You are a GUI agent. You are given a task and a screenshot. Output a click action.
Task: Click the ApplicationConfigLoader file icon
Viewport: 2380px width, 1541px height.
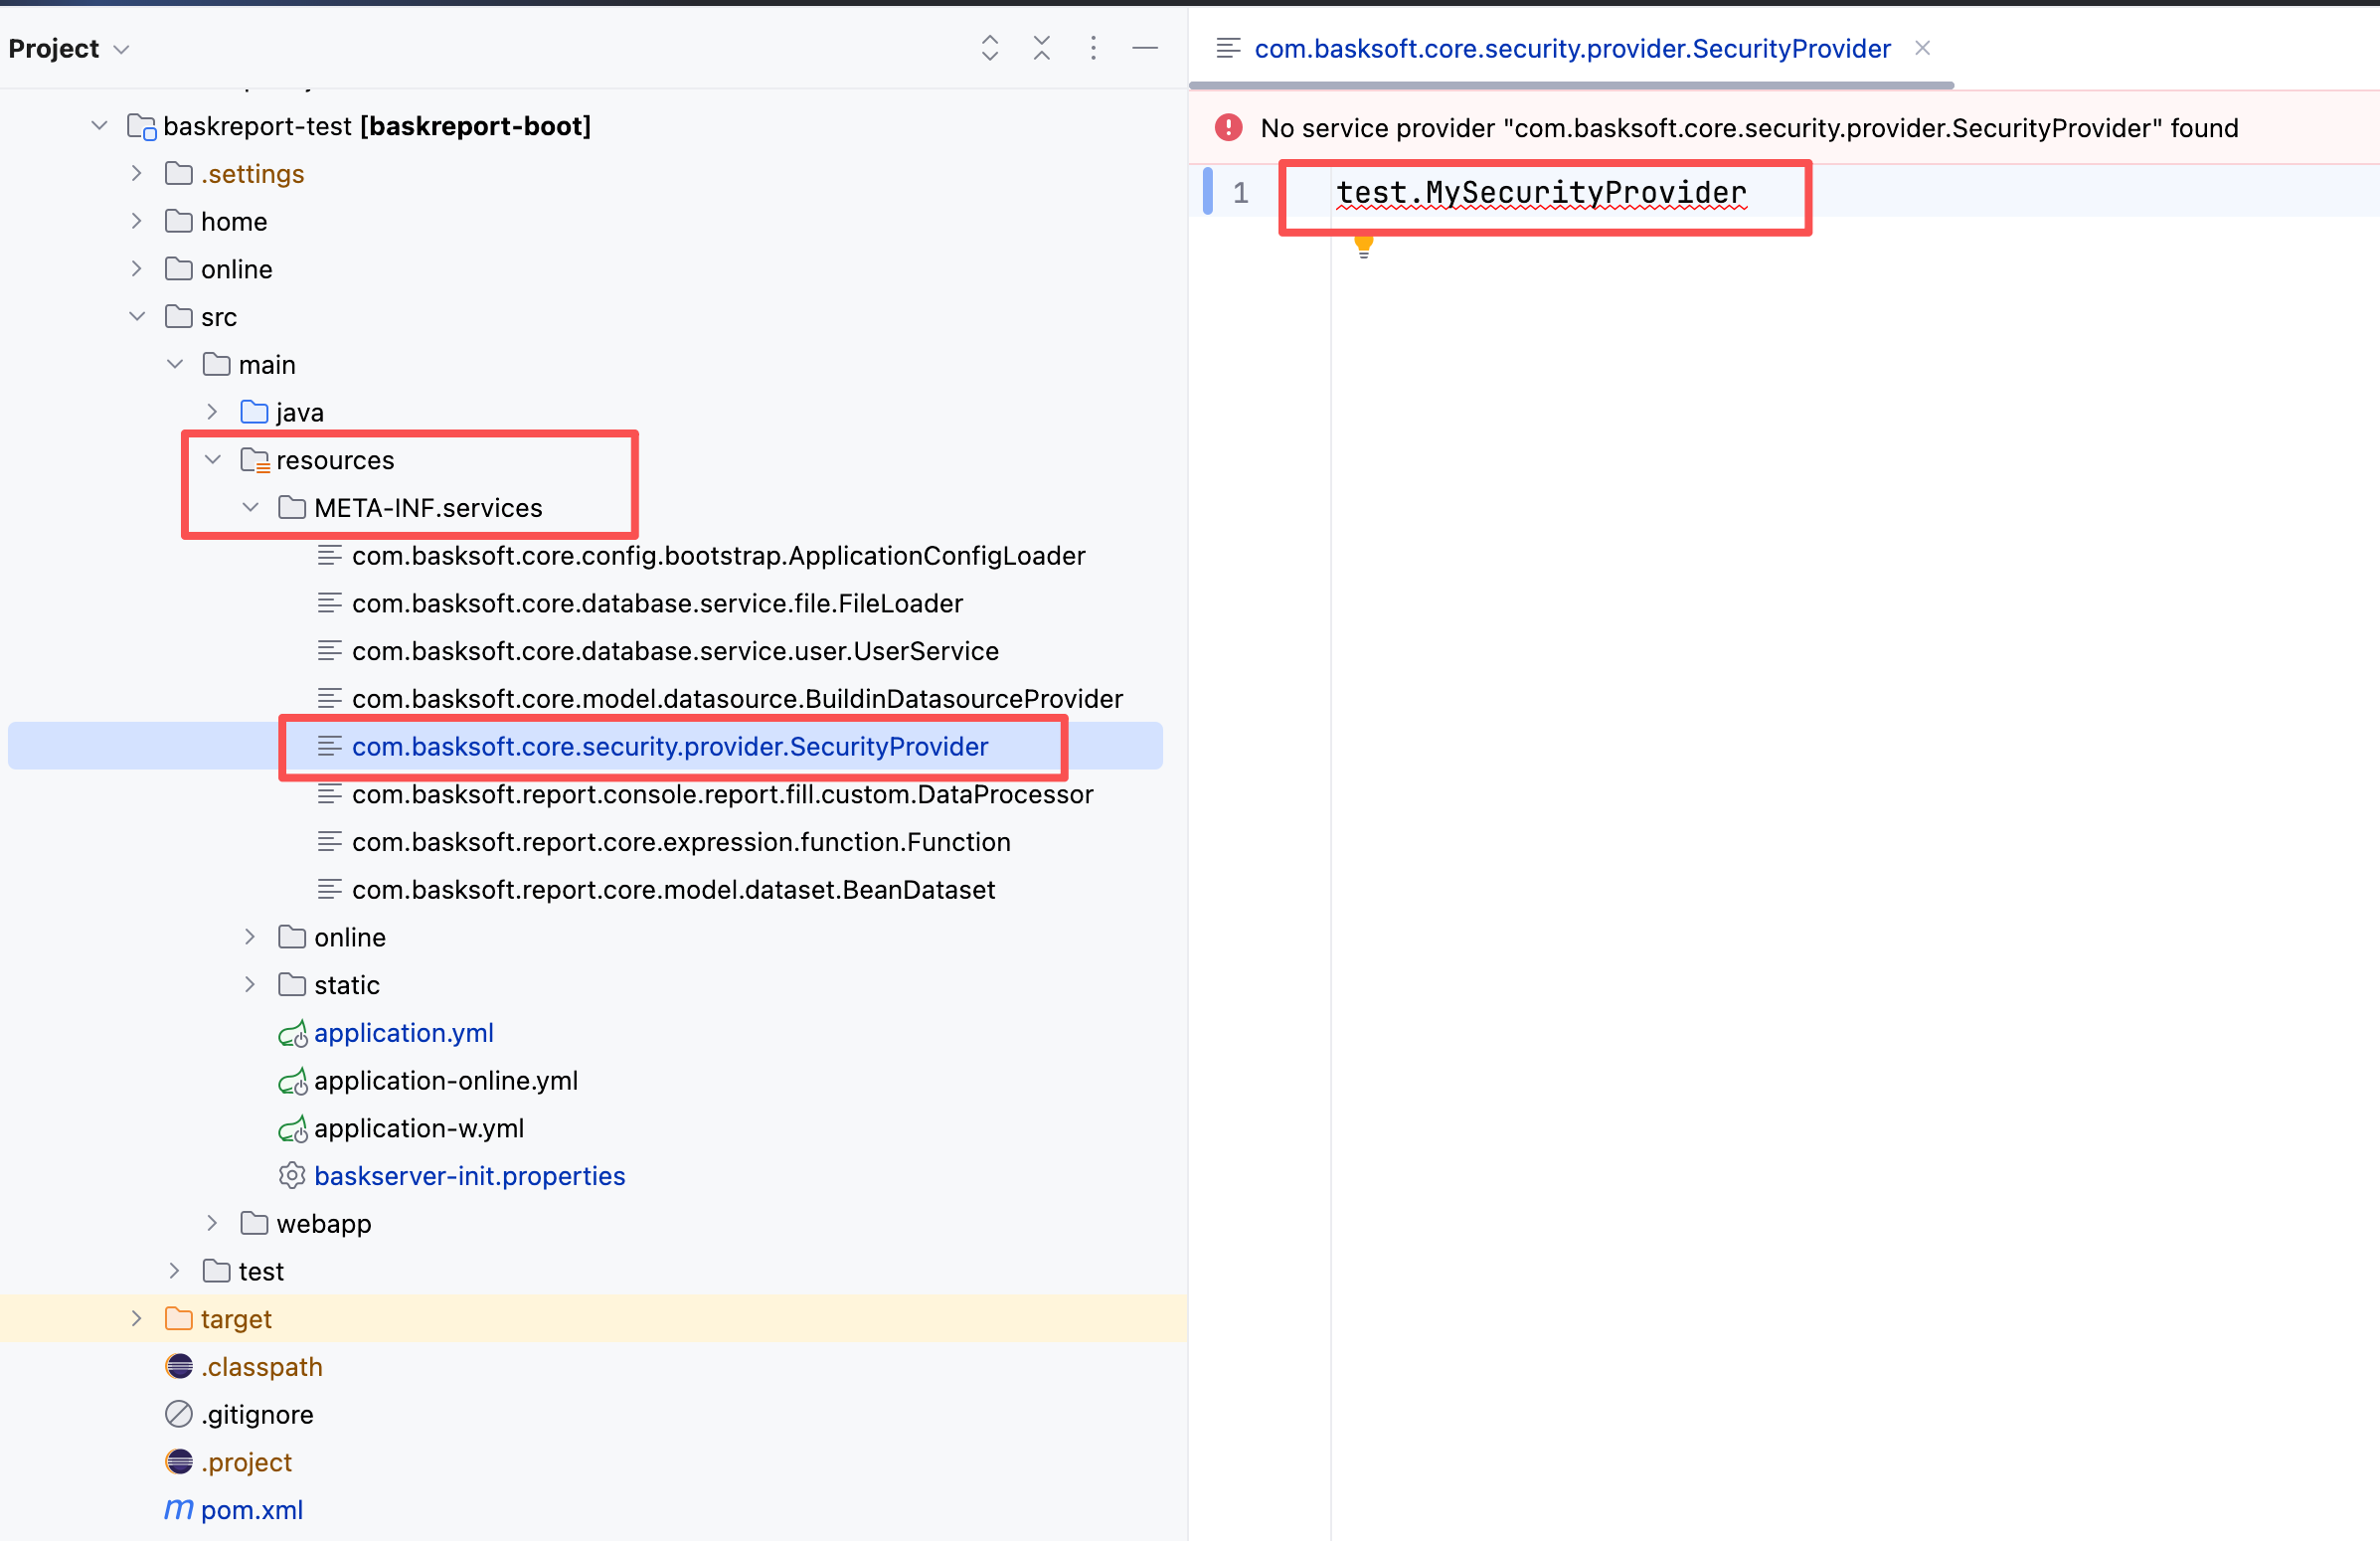pyautogui.click(x=329, y=555)
